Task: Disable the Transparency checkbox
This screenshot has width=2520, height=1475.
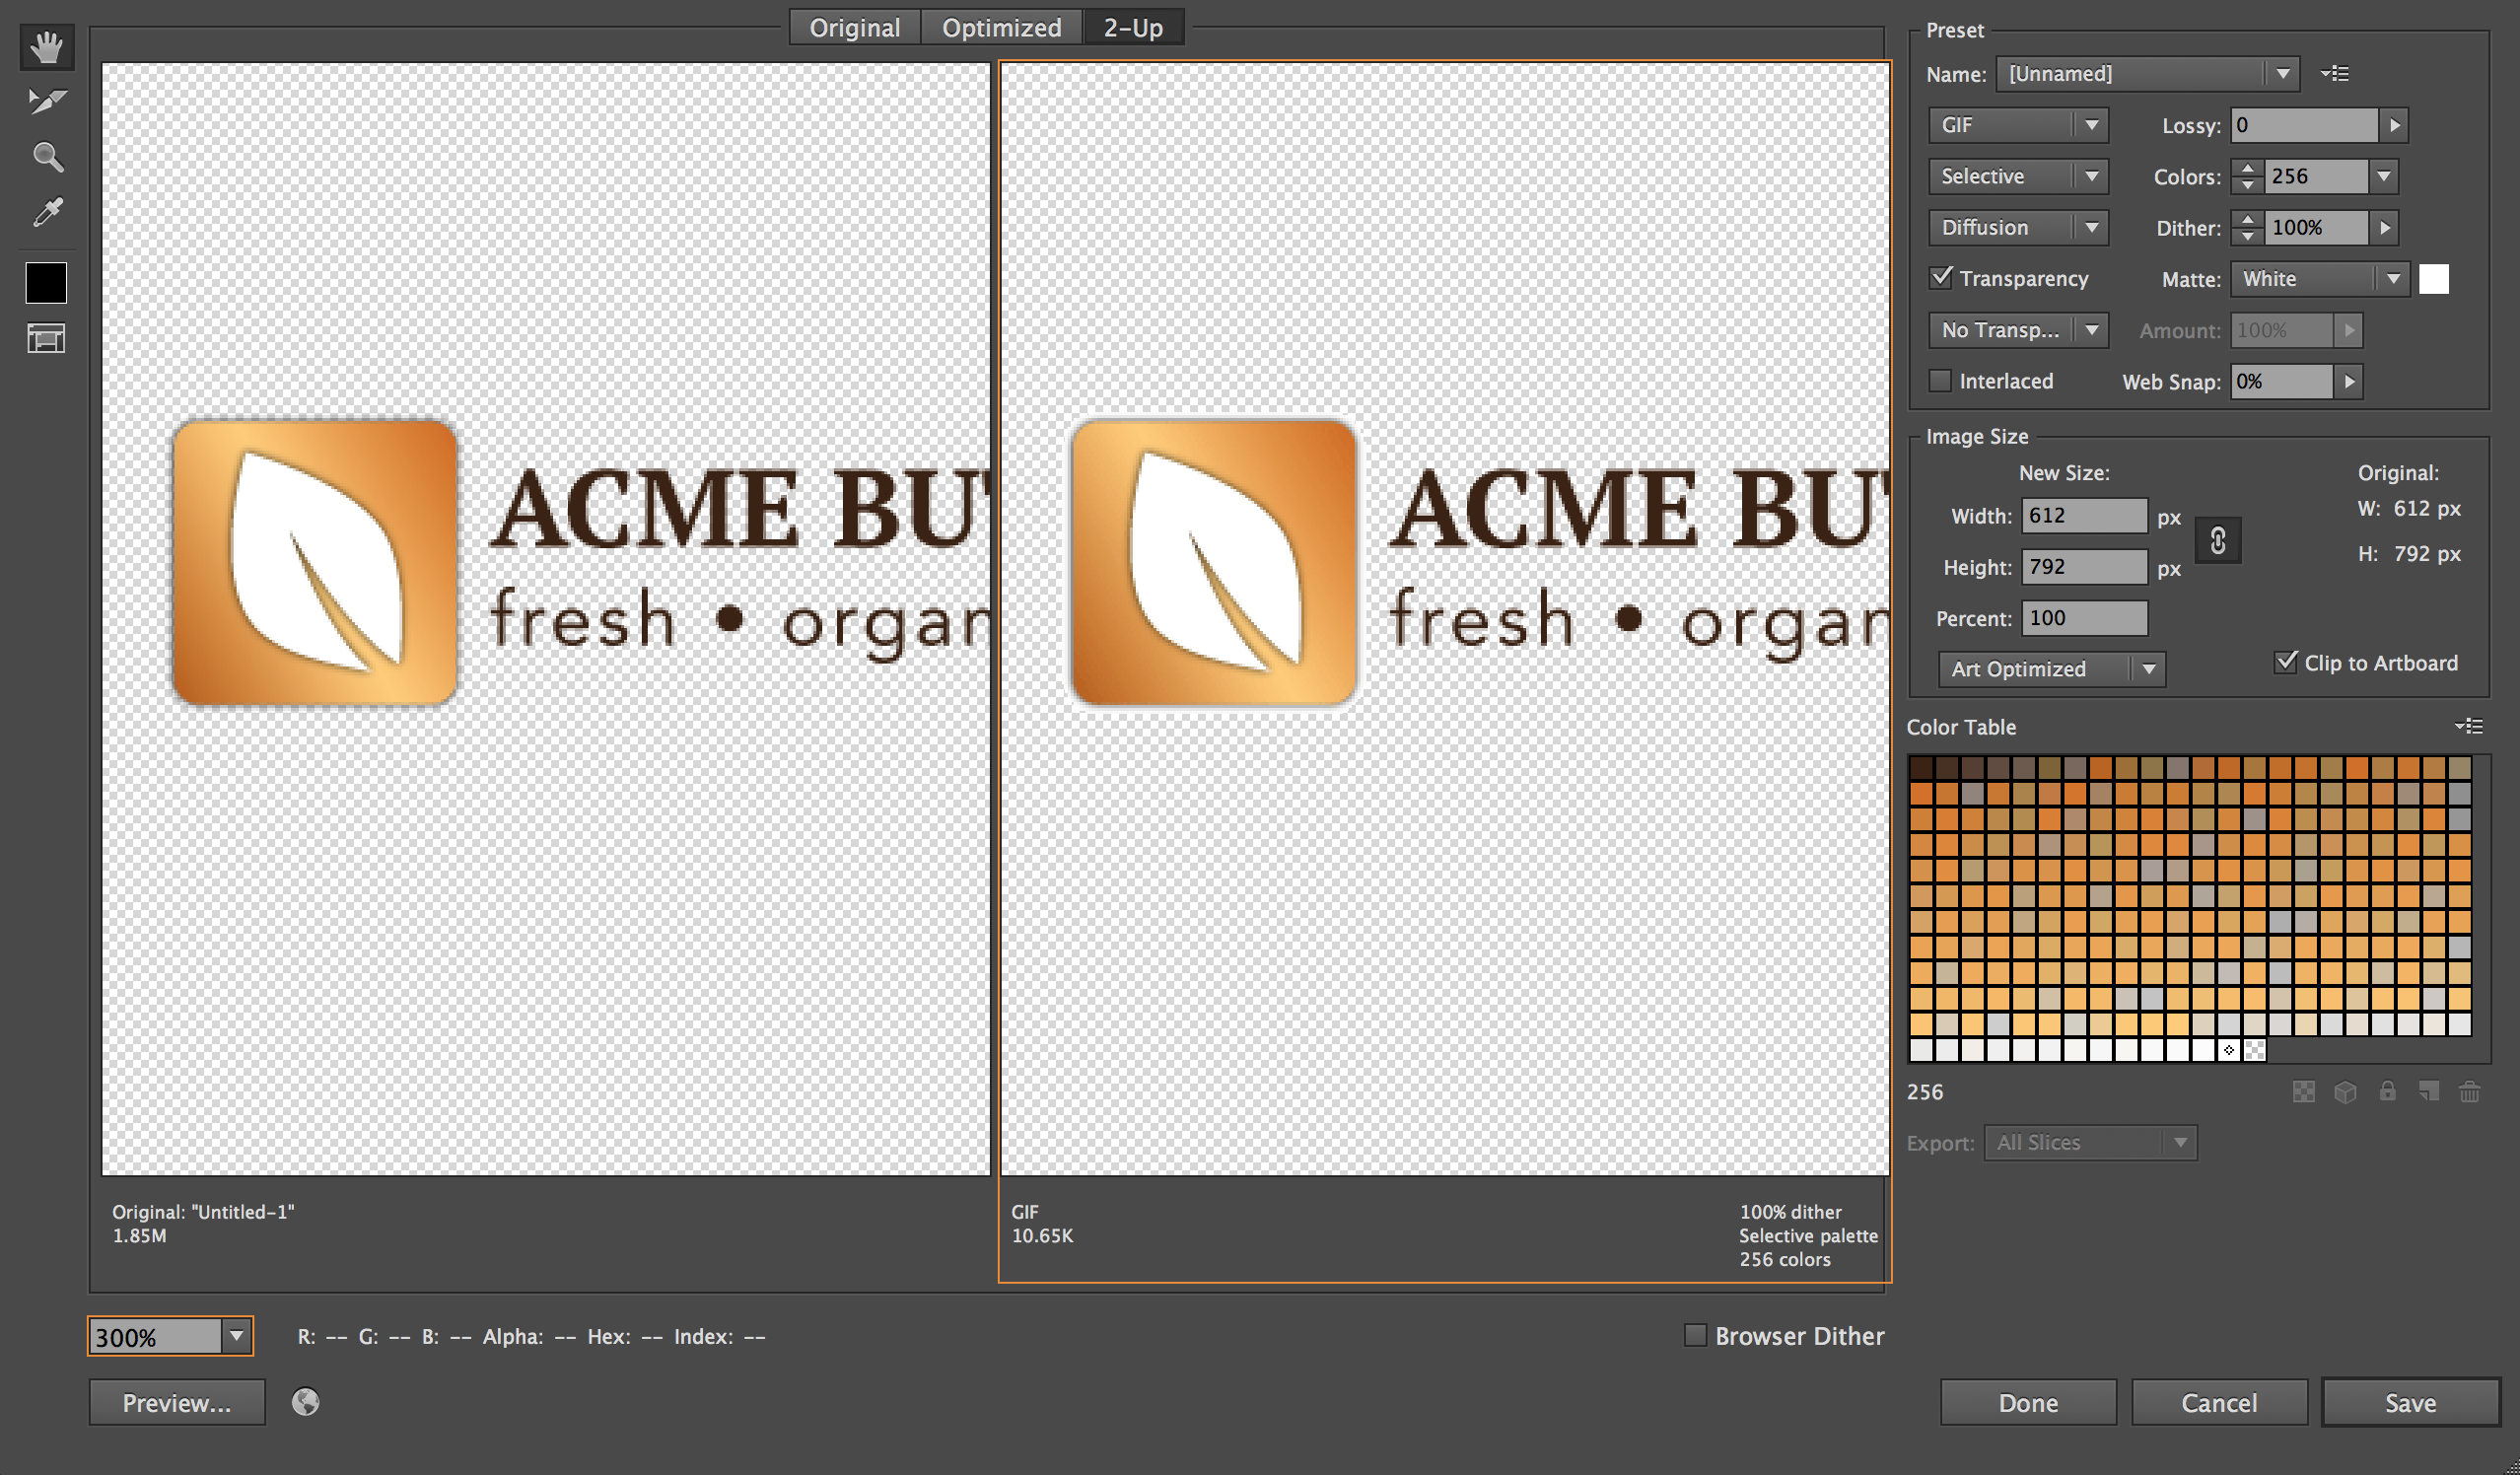Action: [1940, 278]
